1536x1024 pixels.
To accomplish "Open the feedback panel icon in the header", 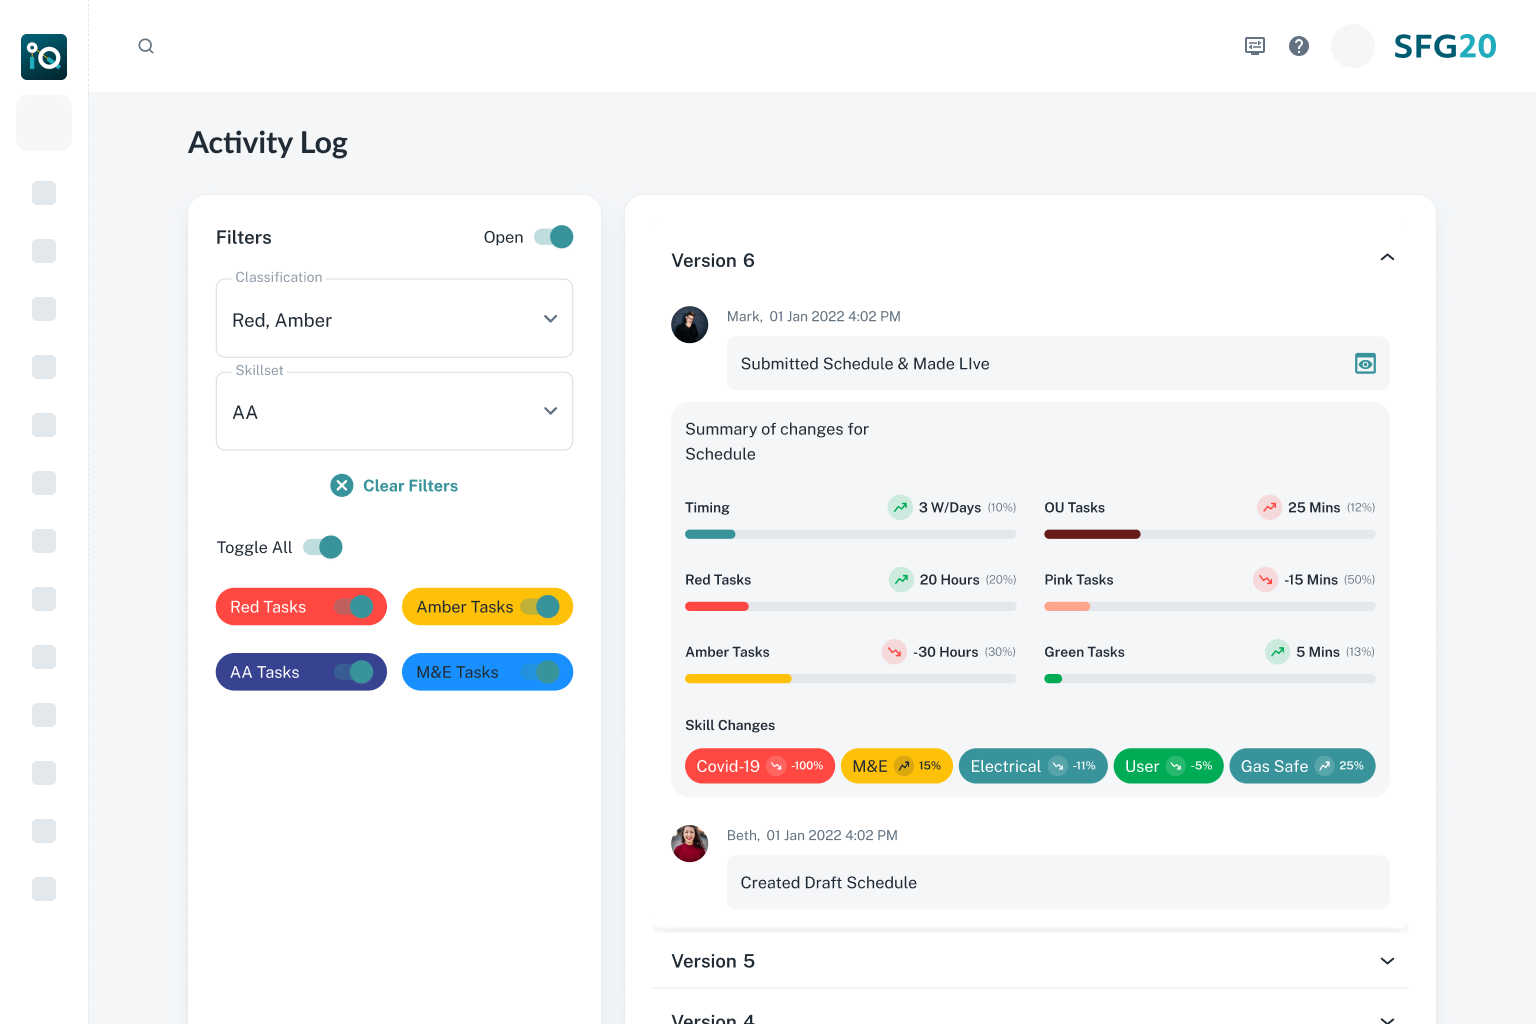I will 1253,46.
